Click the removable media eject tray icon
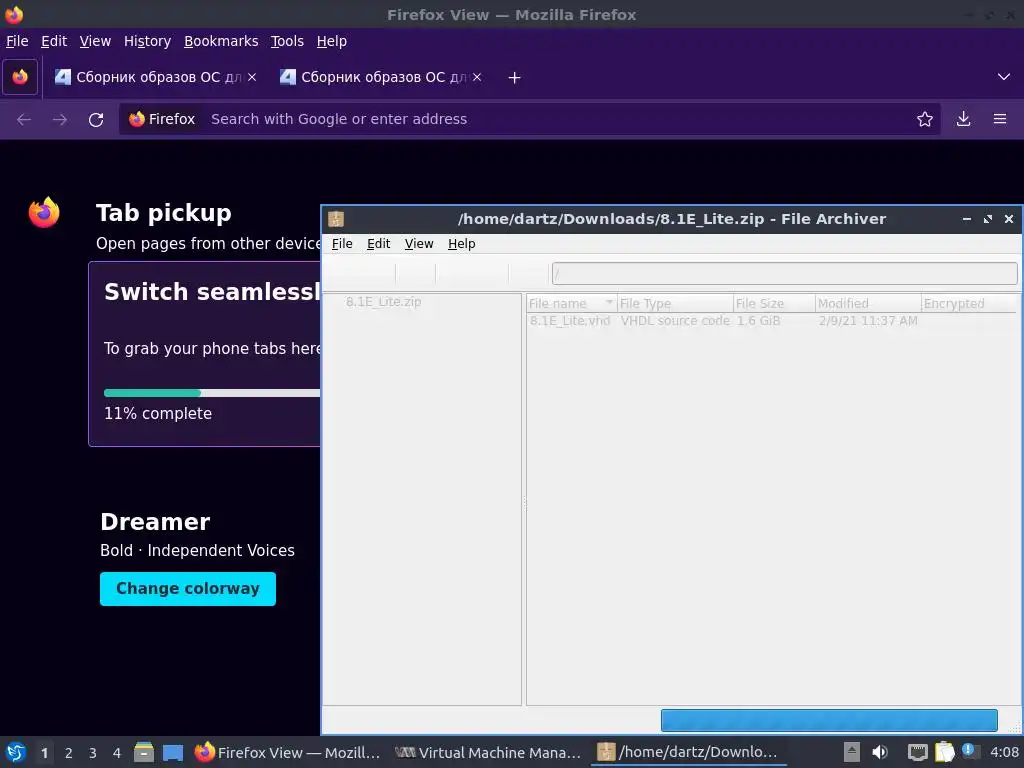 click(x=851, y=752)
